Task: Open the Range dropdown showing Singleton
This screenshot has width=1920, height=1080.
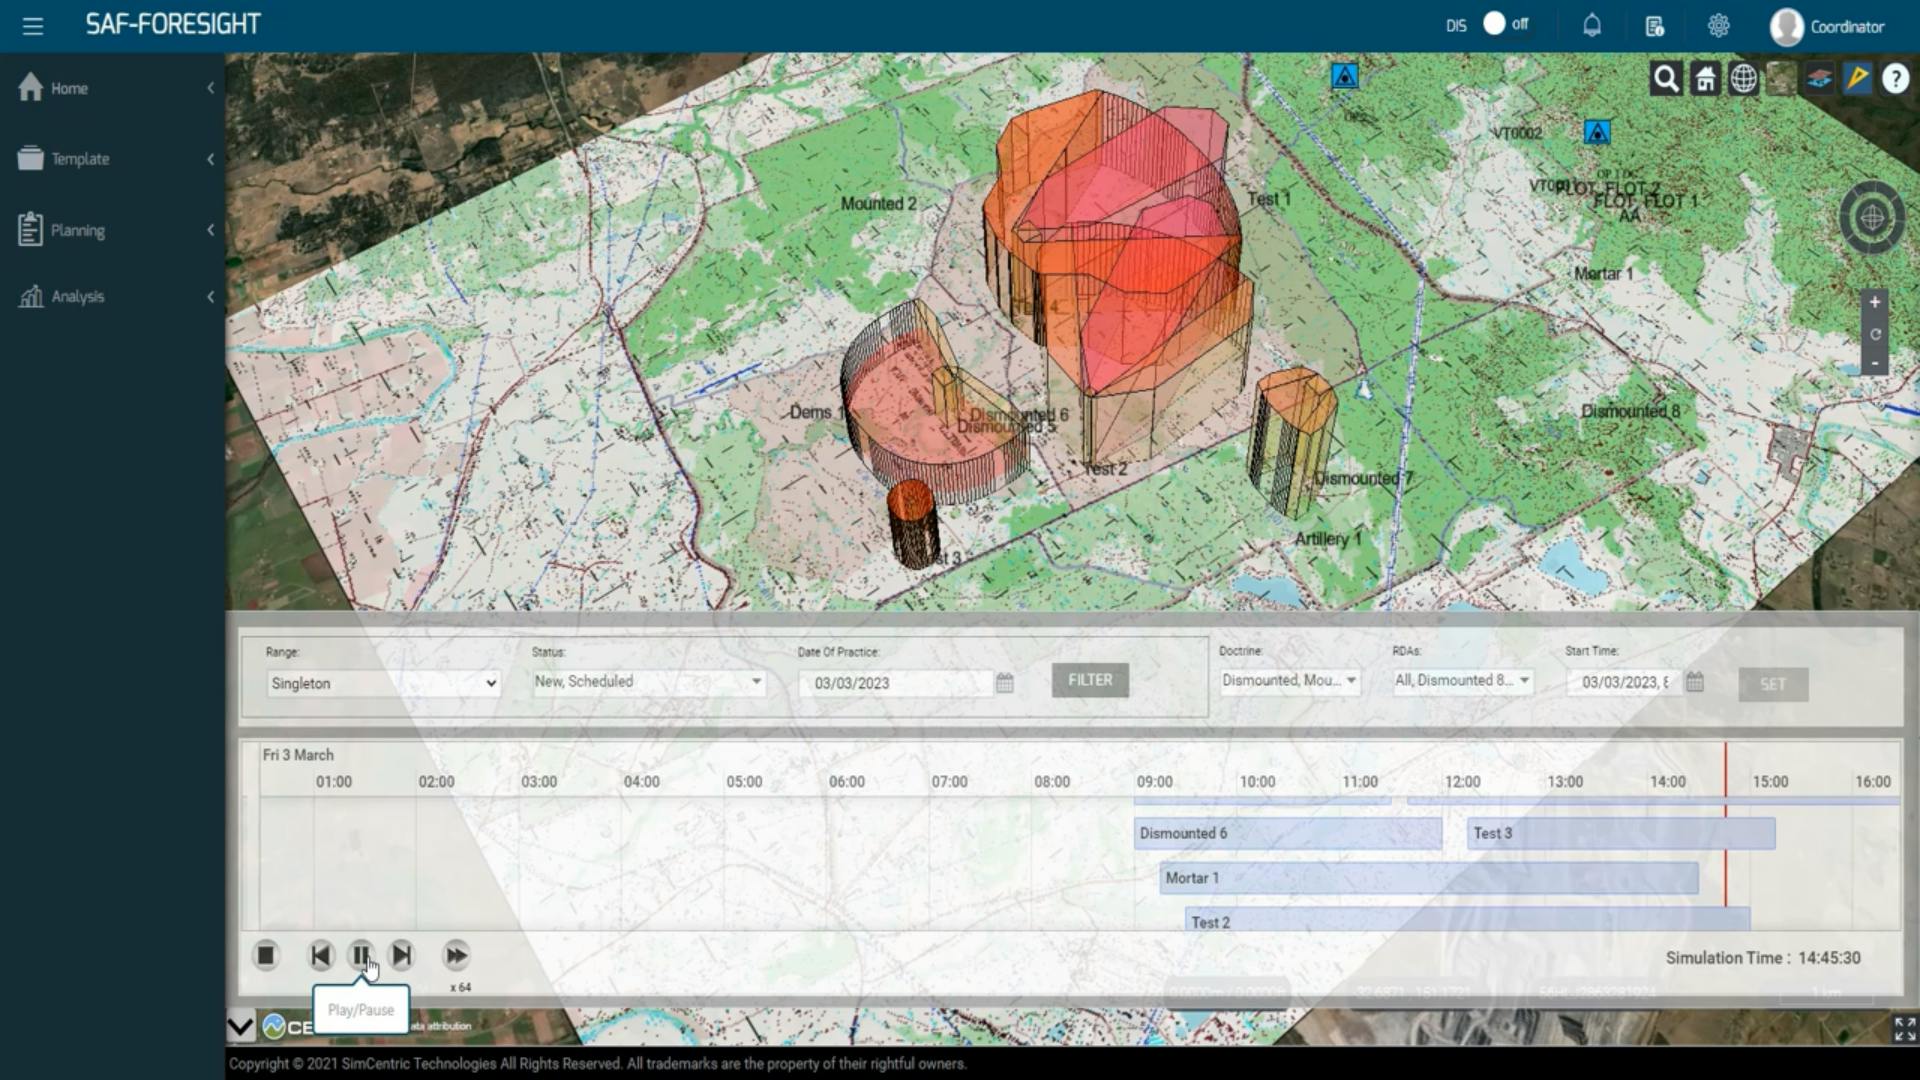Action: 382,683
